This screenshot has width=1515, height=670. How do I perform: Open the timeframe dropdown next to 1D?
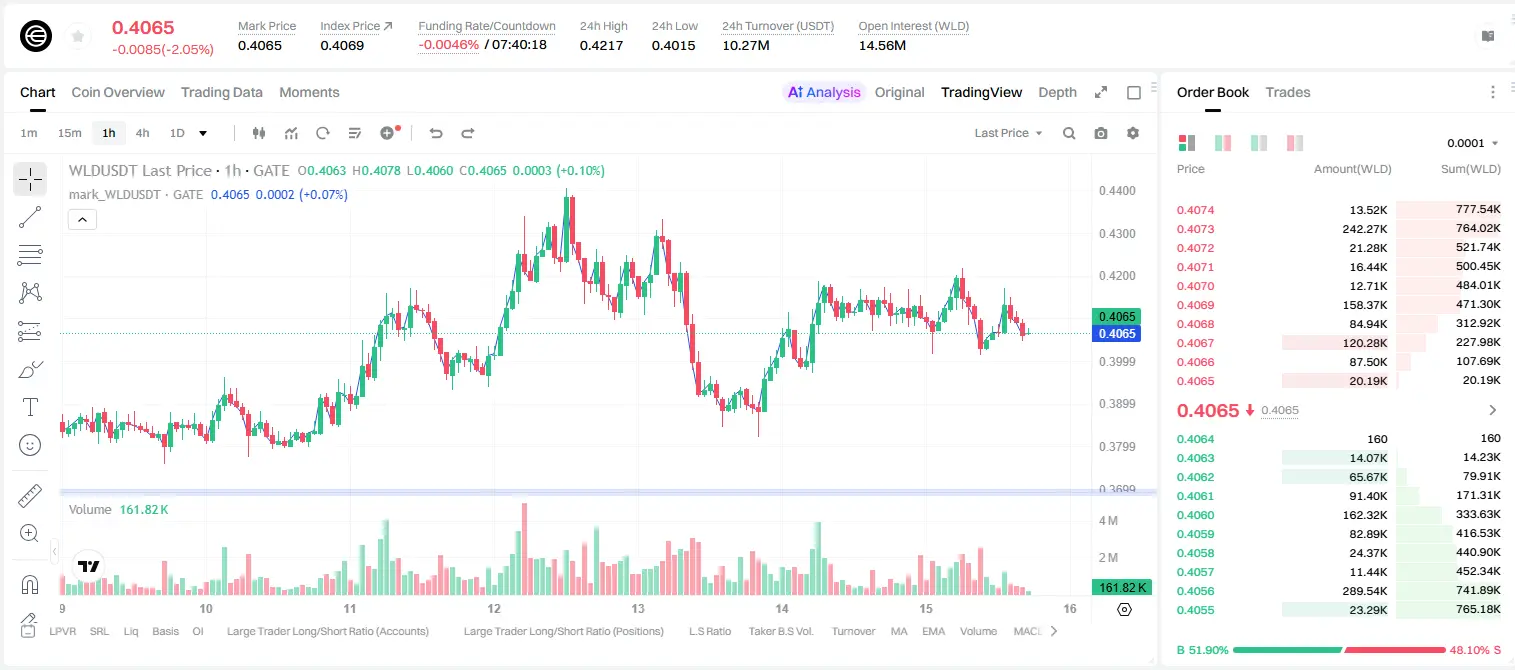pyautogui.click(x=203, y=133)
